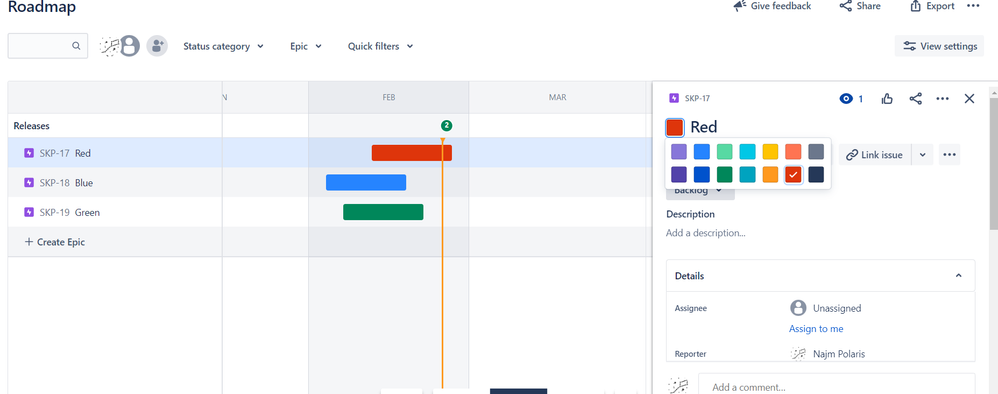Open the Export option
998x394 pixels.
coord(932,6)
